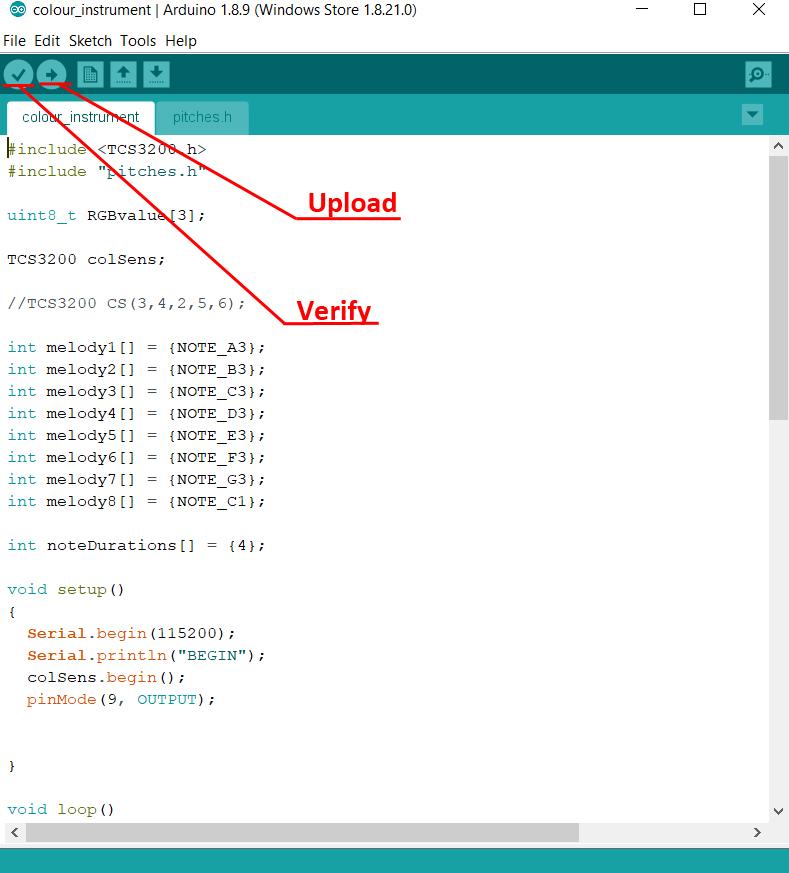Click the 'void setup()' line
Screen dimensions: 789x873
66,590
